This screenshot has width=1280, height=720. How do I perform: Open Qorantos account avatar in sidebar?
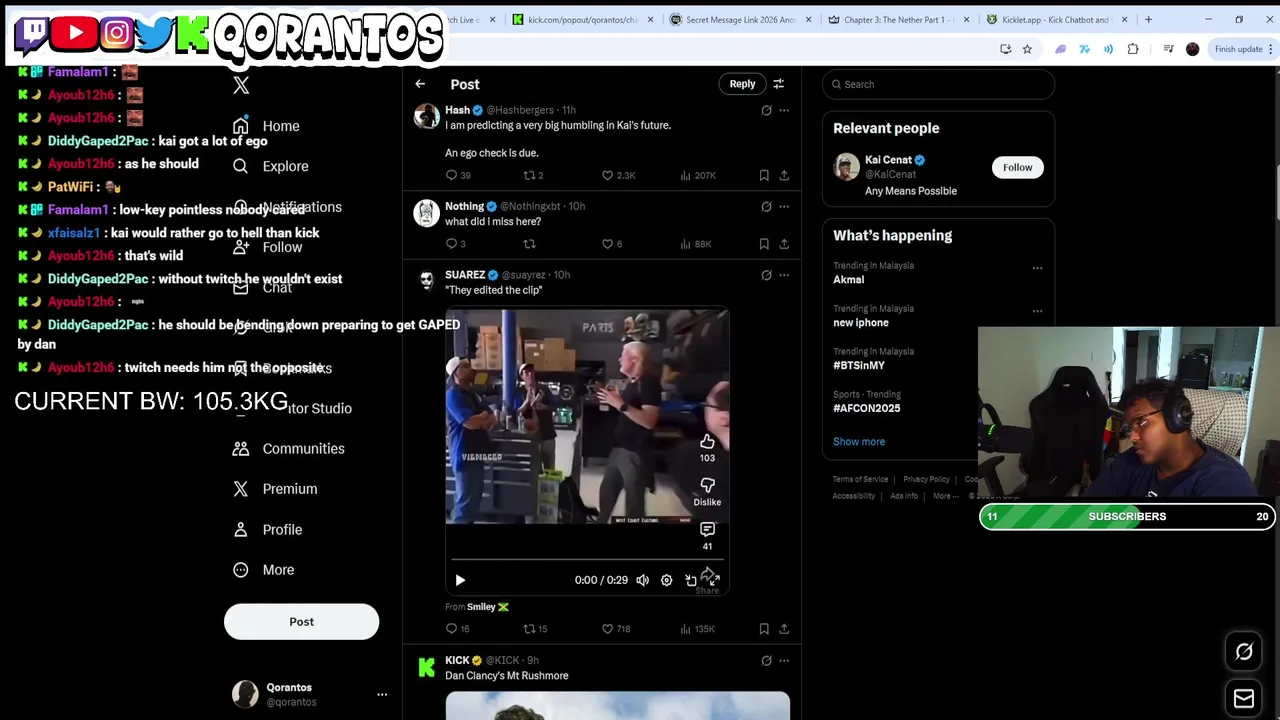245,694
